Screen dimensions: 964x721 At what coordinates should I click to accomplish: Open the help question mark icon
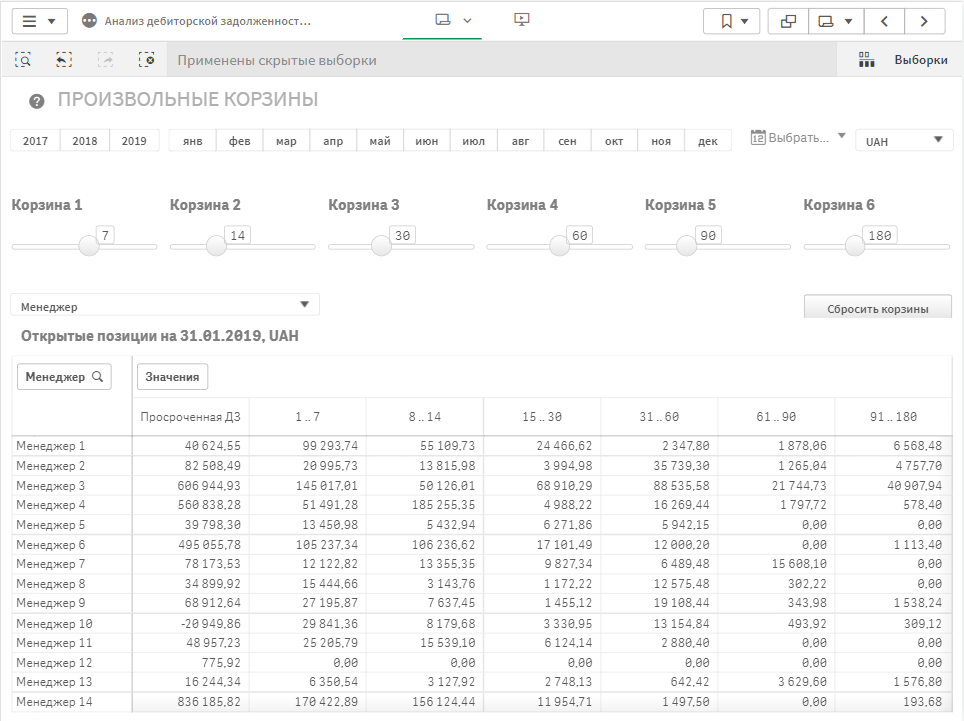point(37,101)
